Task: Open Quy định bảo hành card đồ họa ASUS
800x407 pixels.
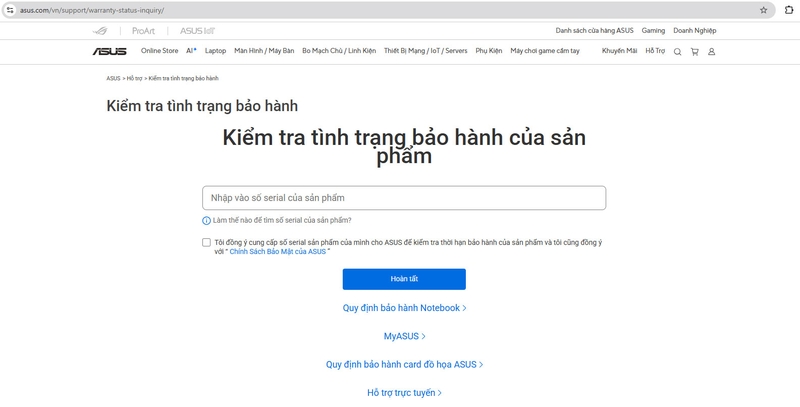Action: [x=405, y=365]
